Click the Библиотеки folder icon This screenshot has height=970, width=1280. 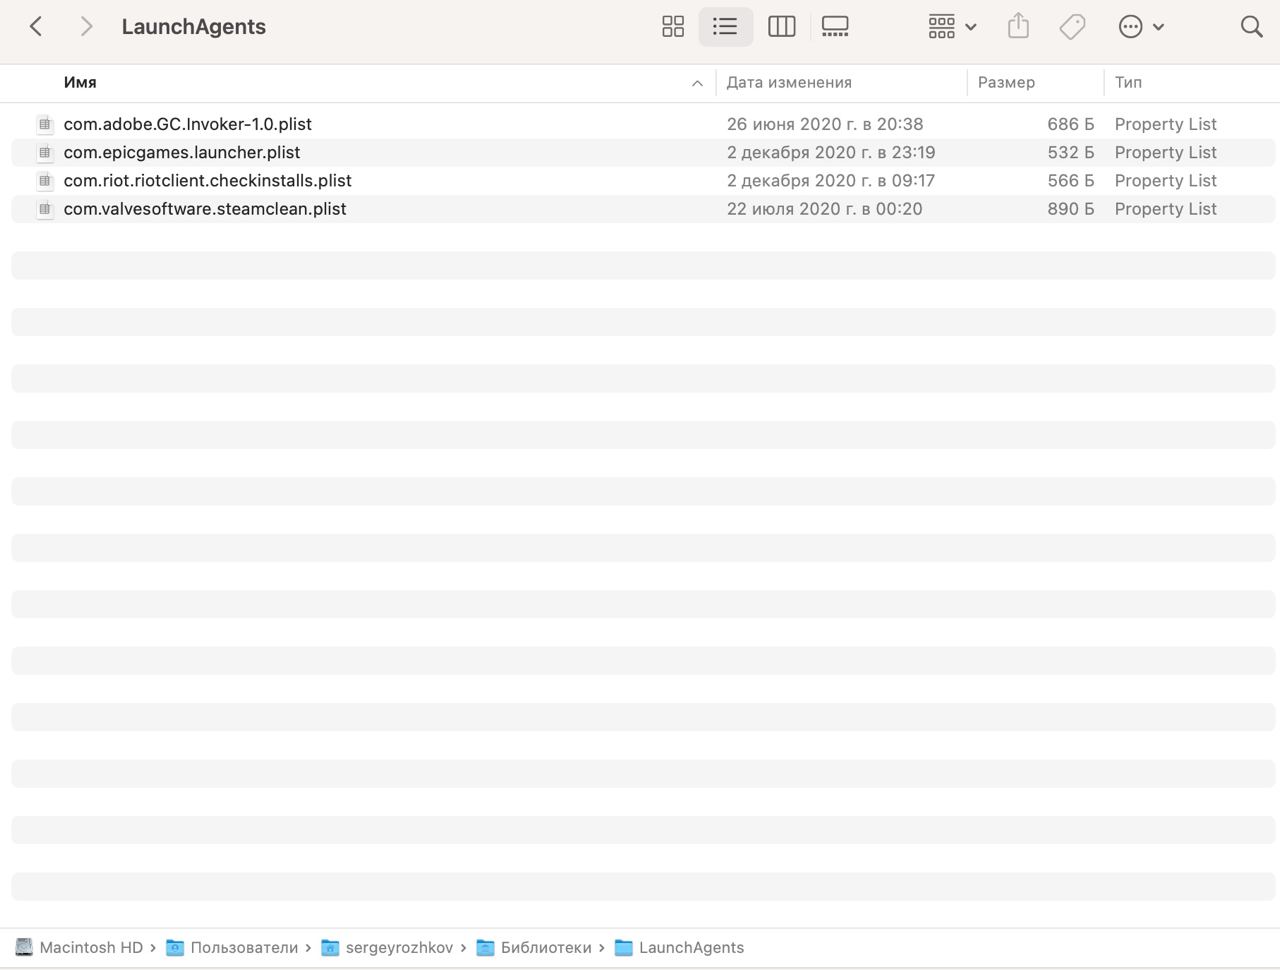[485, 947]
